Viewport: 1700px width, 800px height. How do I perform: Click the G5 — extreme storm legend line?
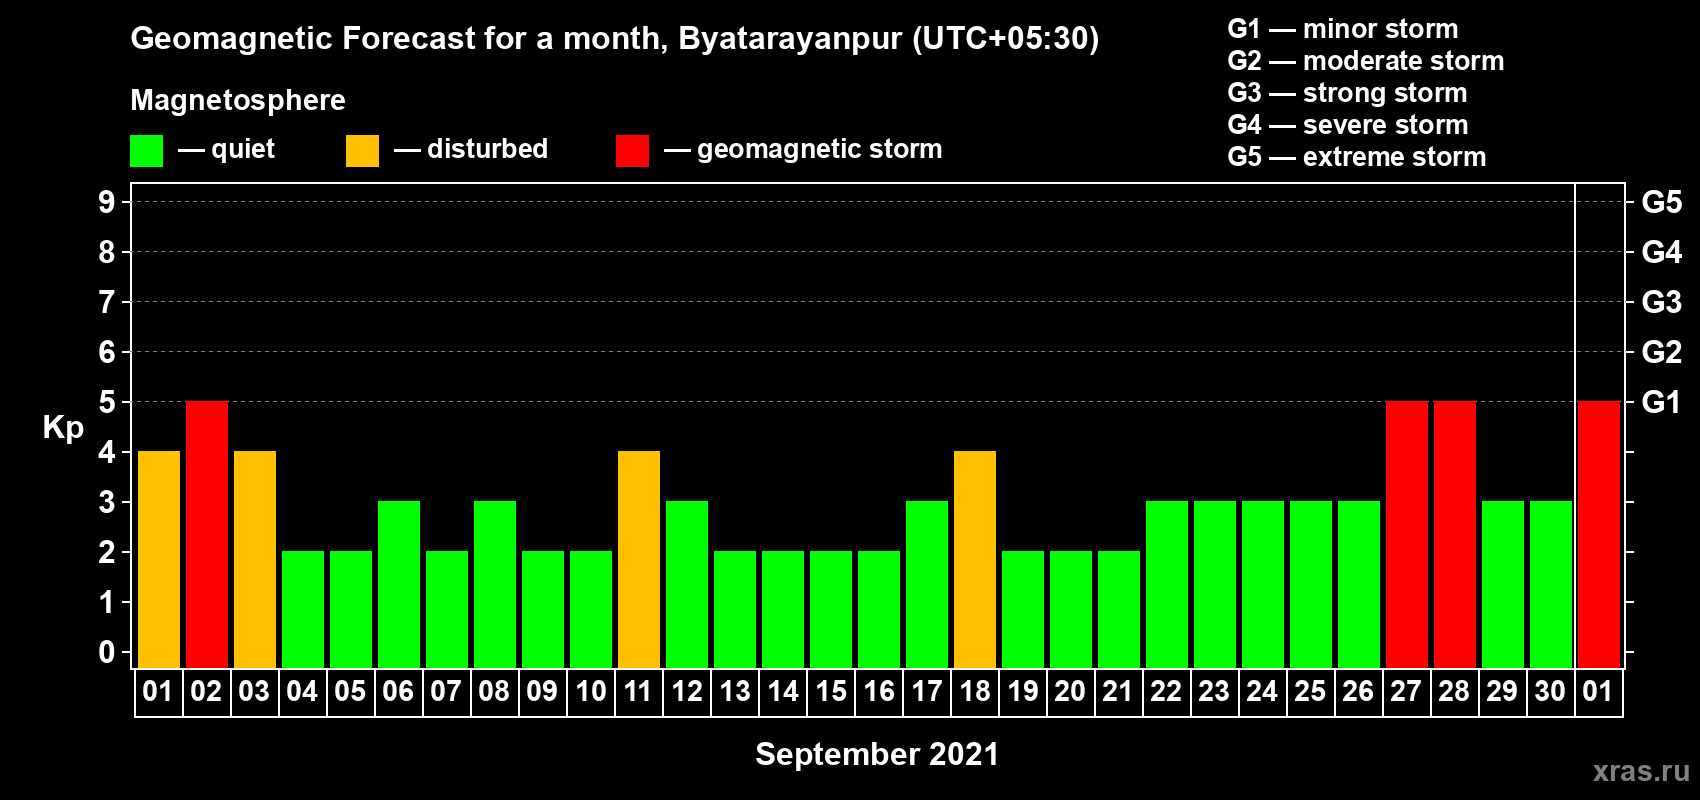coord(1357,157)
